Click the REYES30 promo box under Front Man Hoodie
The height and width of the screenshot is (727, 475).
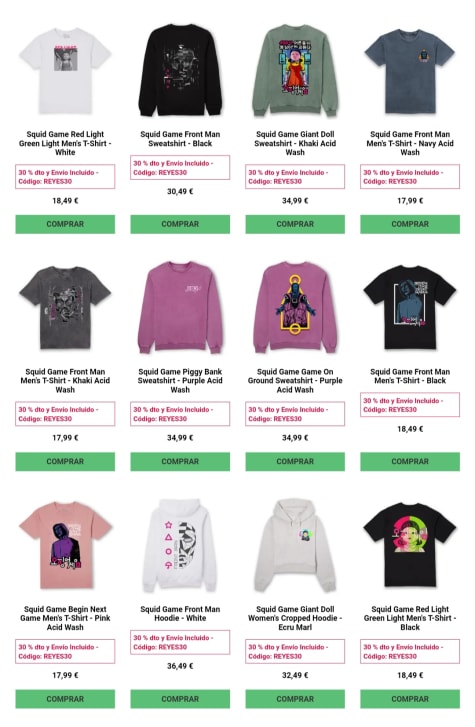pos(180,642)
